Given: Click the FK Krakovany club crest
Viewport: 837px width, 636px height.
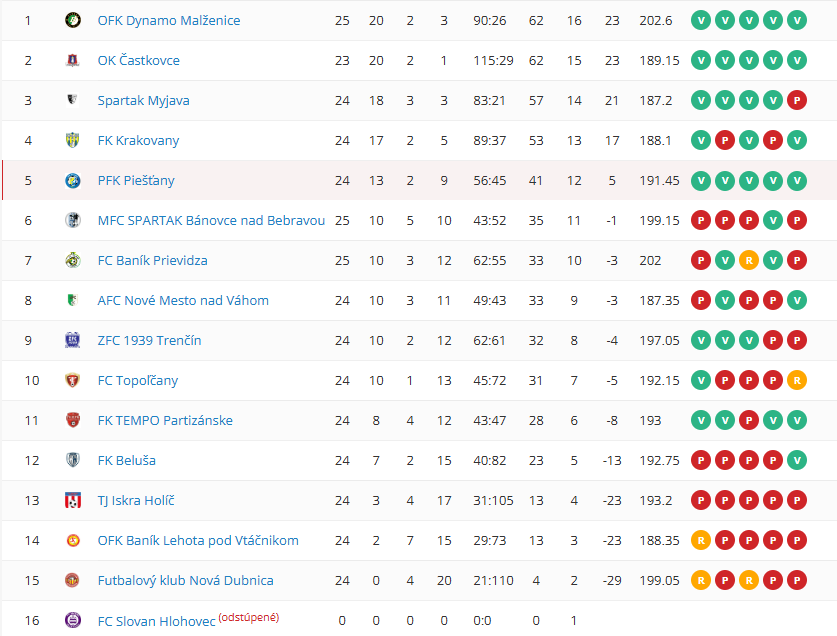Looking at the screenshot, I should tap(73, 140).
